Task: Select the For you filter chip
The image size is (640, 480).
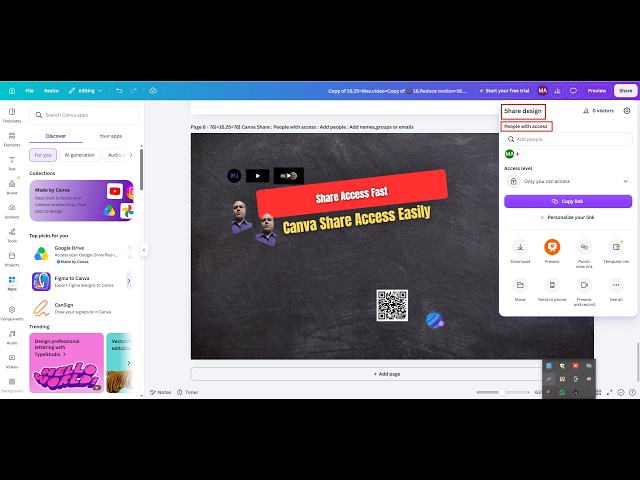Action: pyautogui.click(x=43, y=155)
